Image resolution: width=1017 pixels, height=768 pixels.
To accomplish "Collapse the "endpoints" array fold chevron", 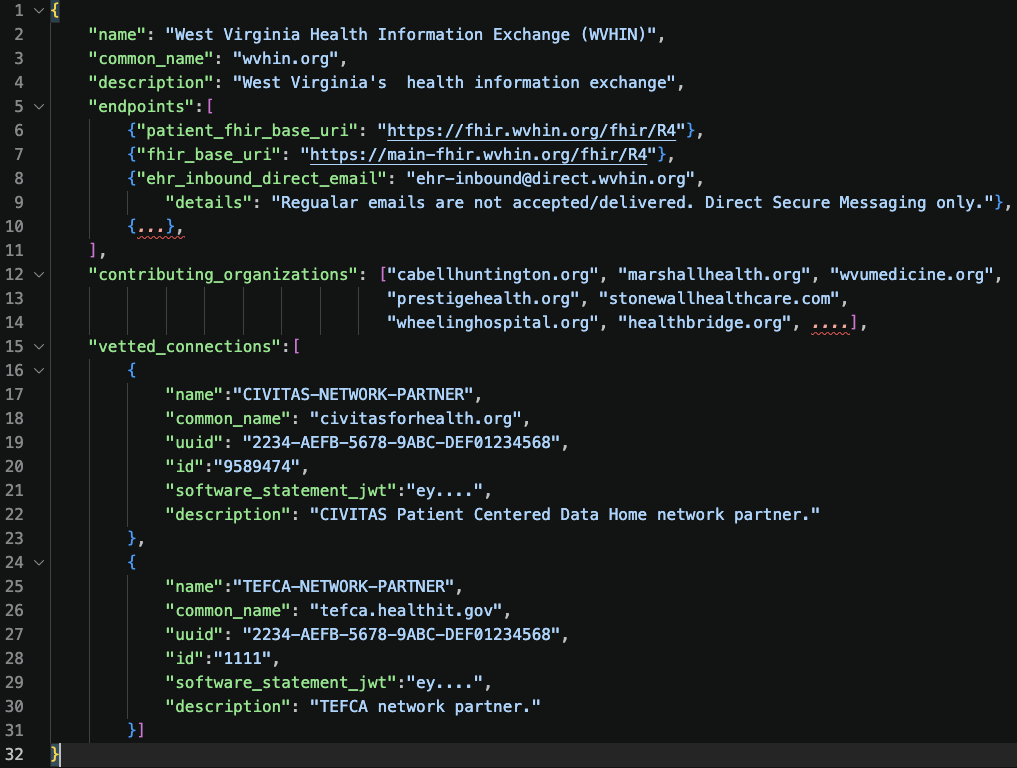I will click(39, 106).
